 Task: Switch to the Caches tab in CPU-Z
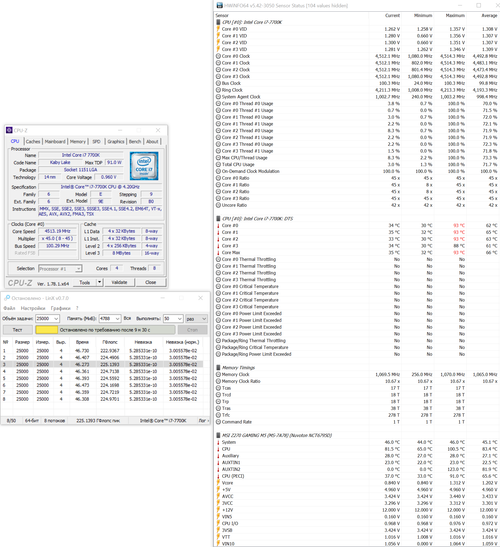click(33, 141)
